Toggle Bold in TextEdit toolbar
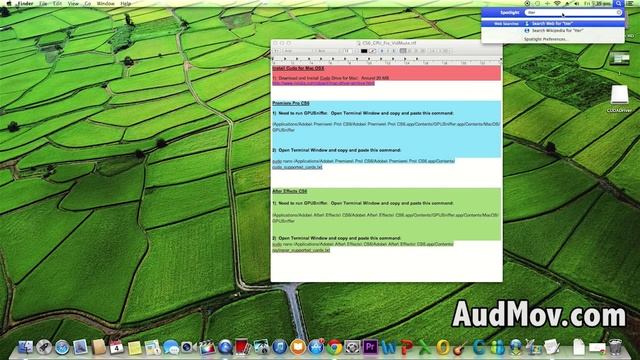Image resolution: width=640 pixels, height=360 pixels. pos(382,51)
